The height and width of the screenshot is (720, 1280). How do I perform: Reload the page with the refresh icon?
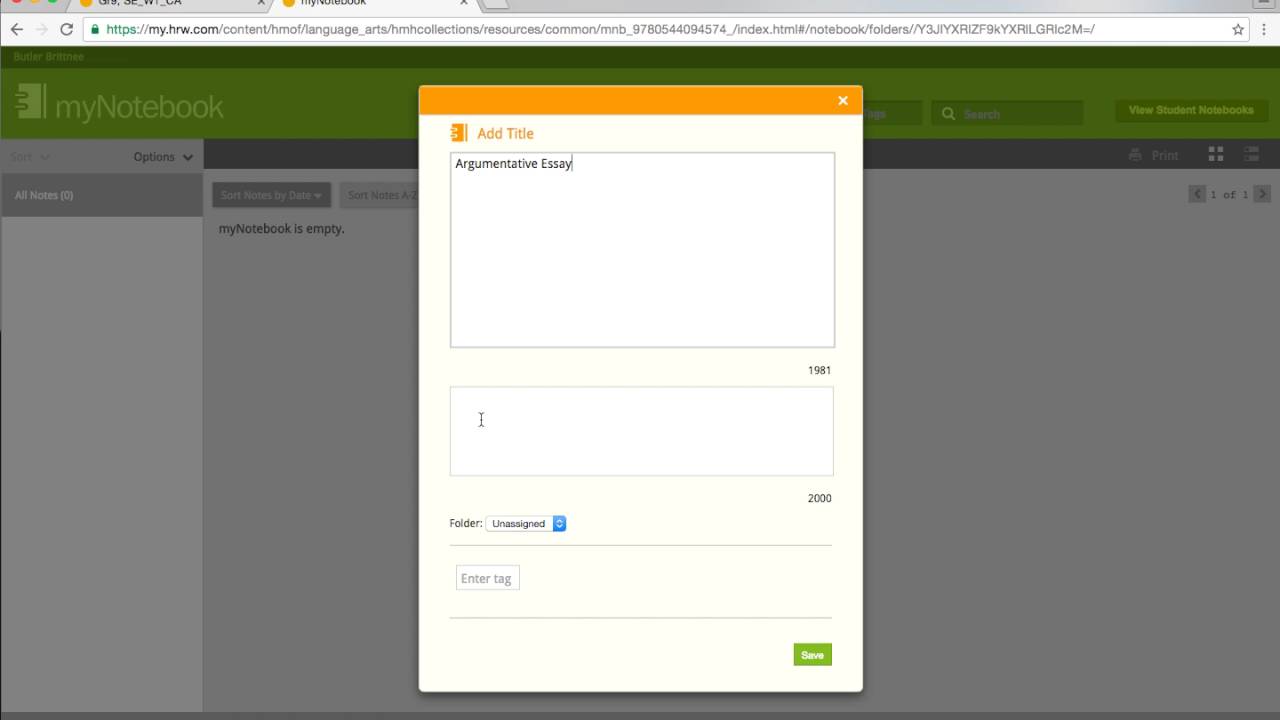66,29
